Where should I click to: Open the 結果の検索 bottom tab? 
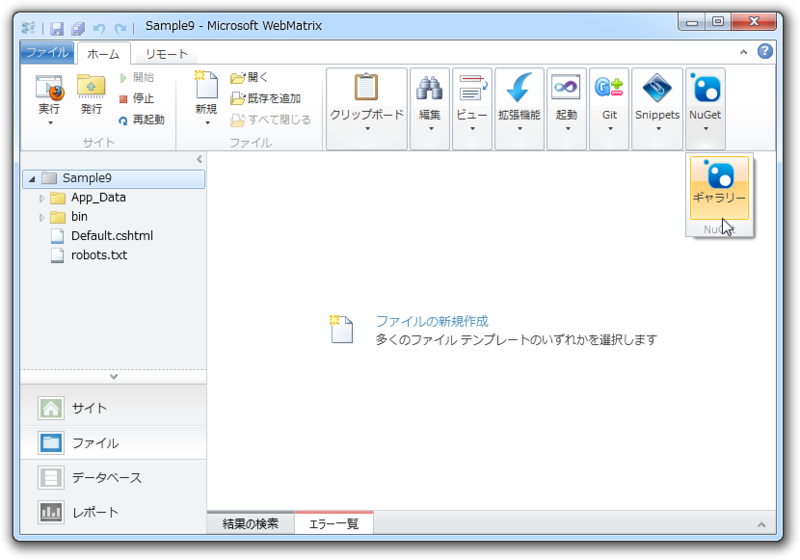[x=251, y=523]
